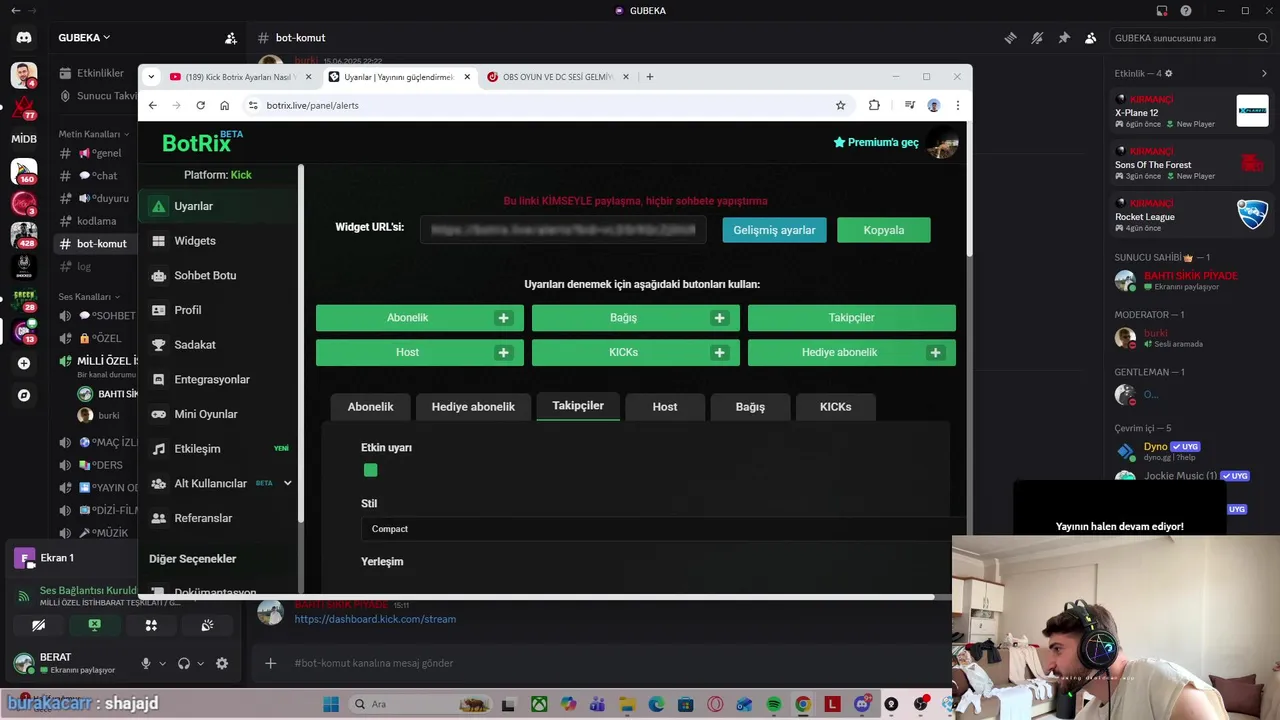This screenshot has height=720, width=1280.
Task: Go to Chrome home page icon
Action: 225,105
